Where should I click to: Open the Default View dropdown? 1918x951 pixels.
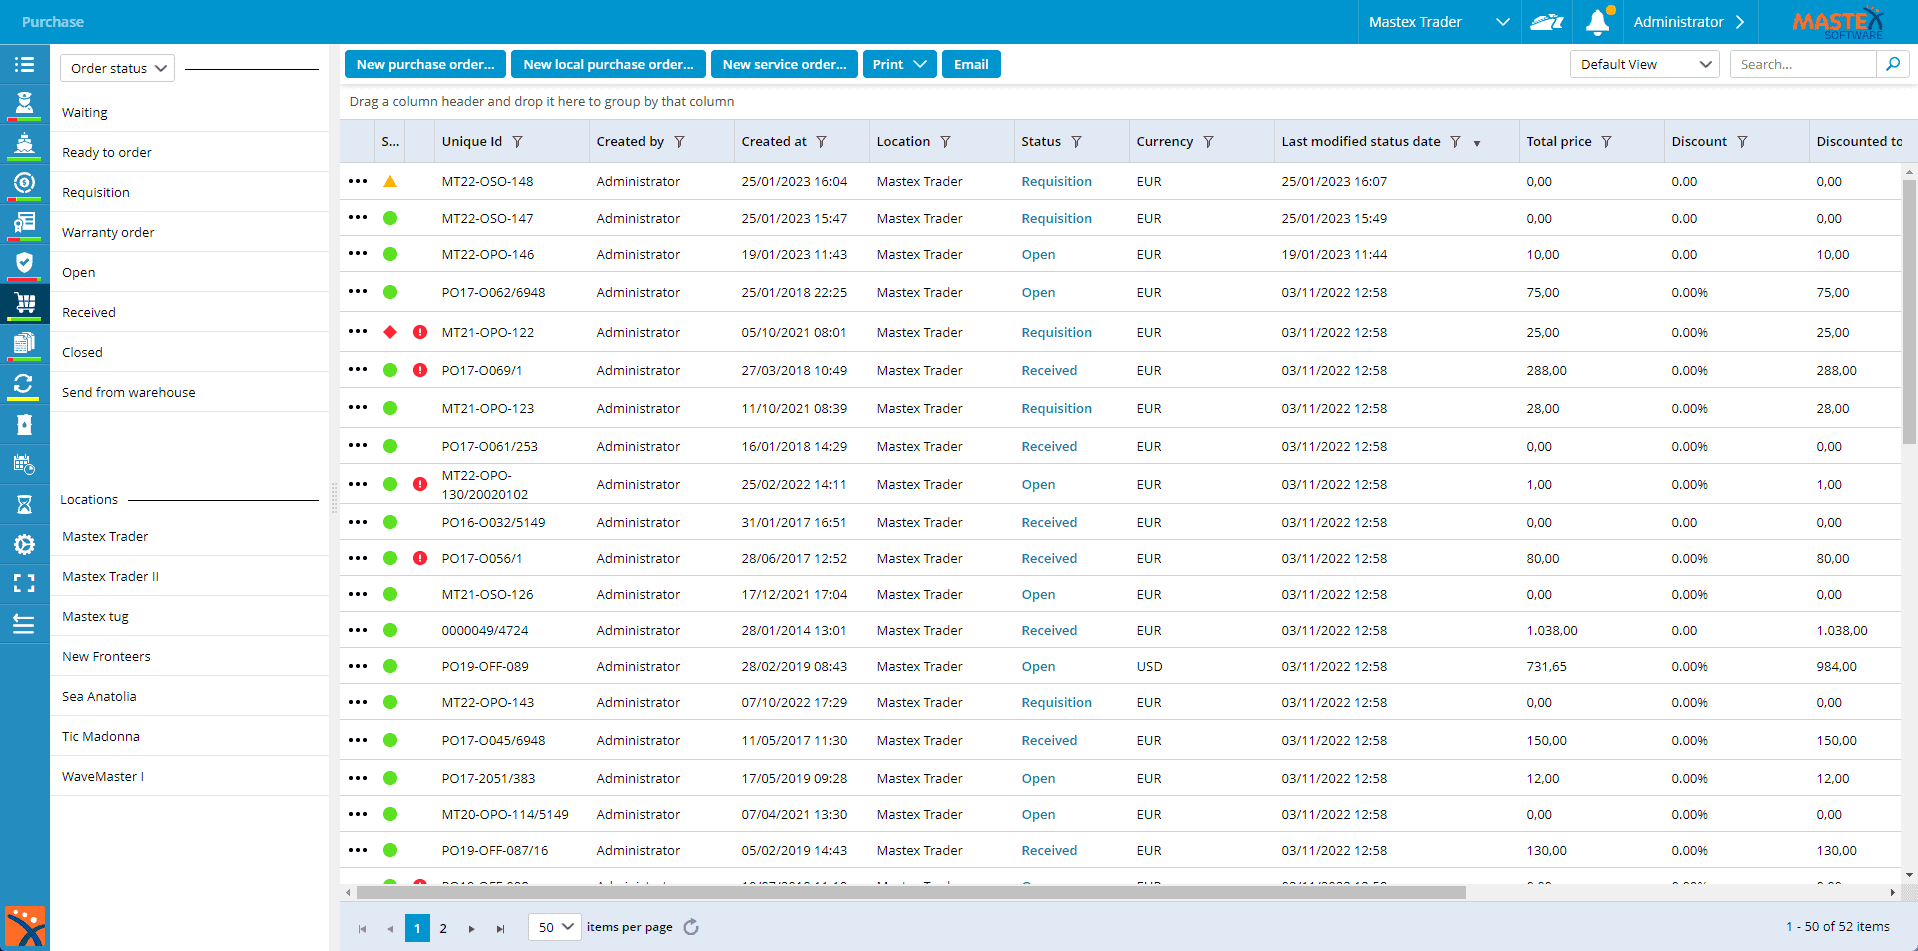(1644, 64)
